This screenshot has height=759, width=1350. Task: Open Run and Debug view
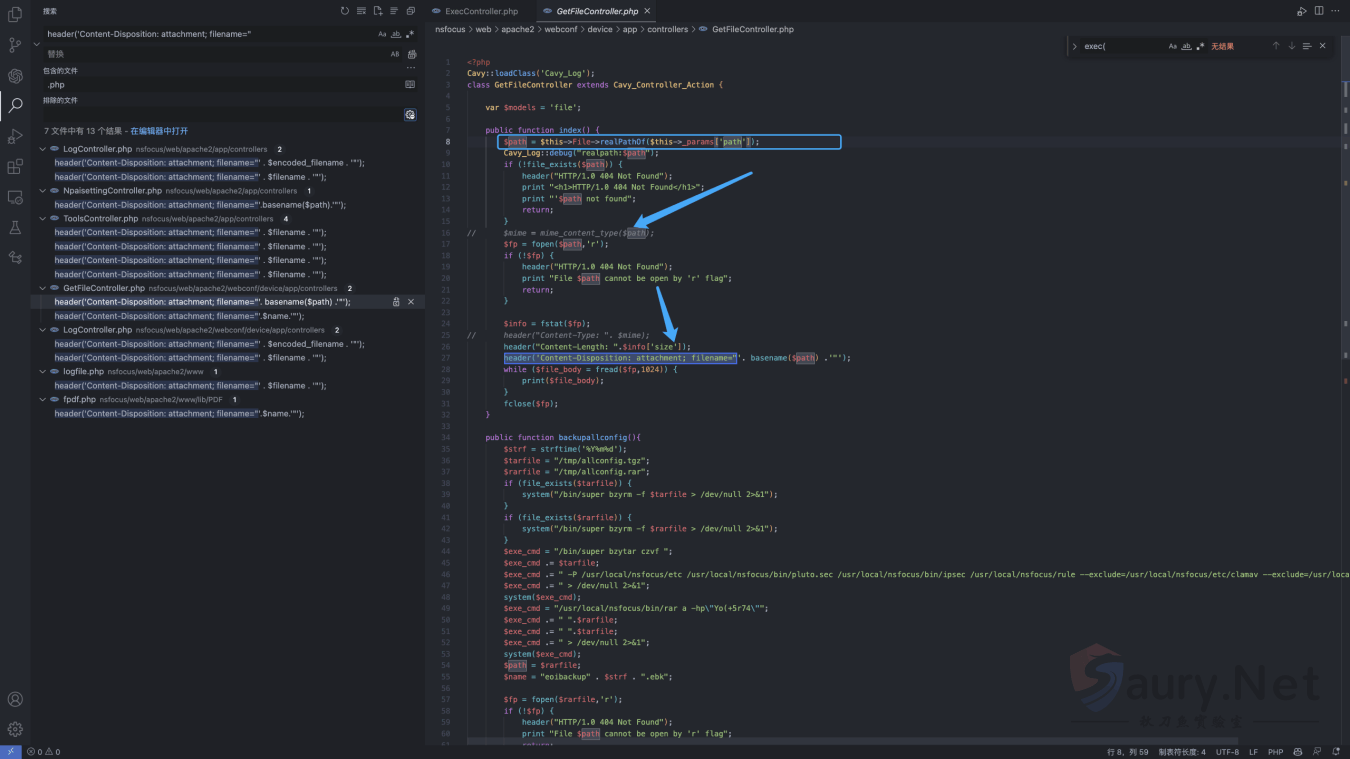[15, 136]
